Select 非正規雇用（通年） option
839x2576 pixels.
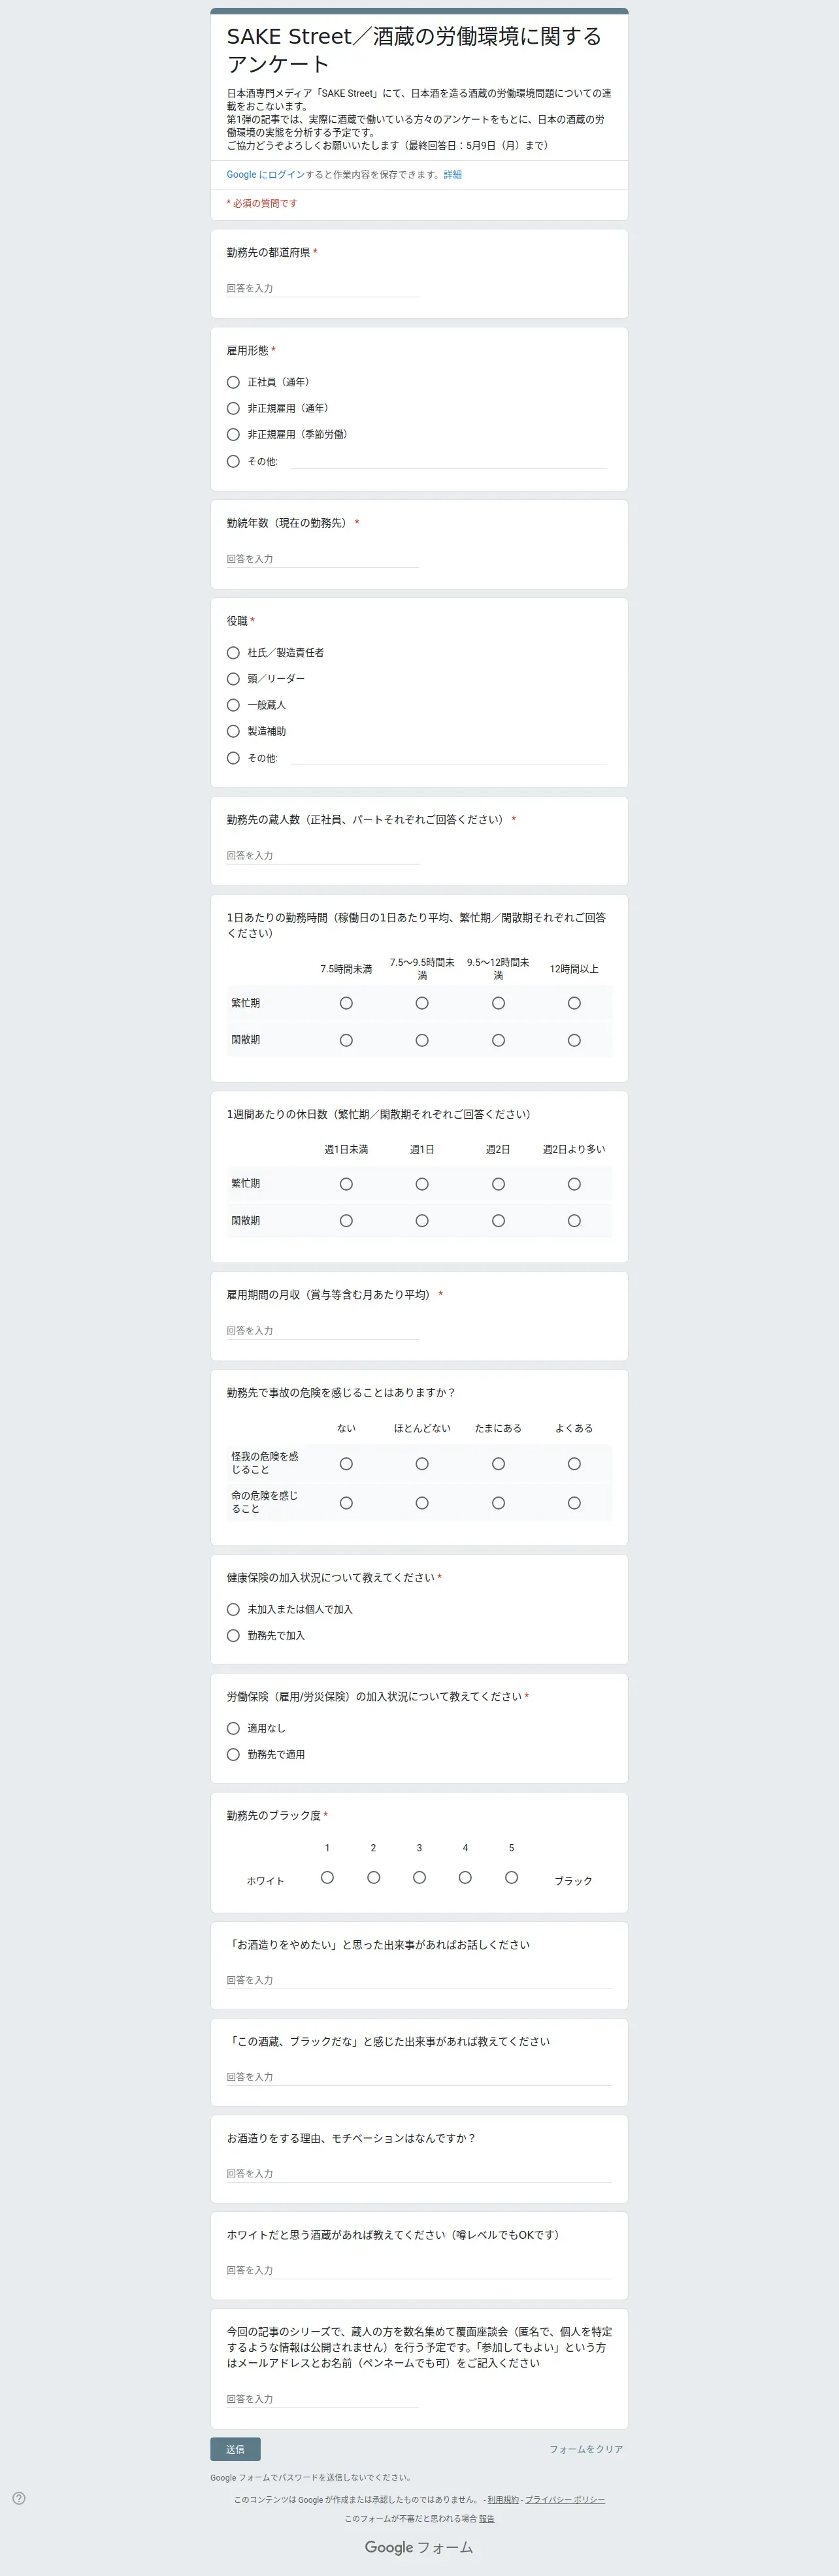pos(233,408)
